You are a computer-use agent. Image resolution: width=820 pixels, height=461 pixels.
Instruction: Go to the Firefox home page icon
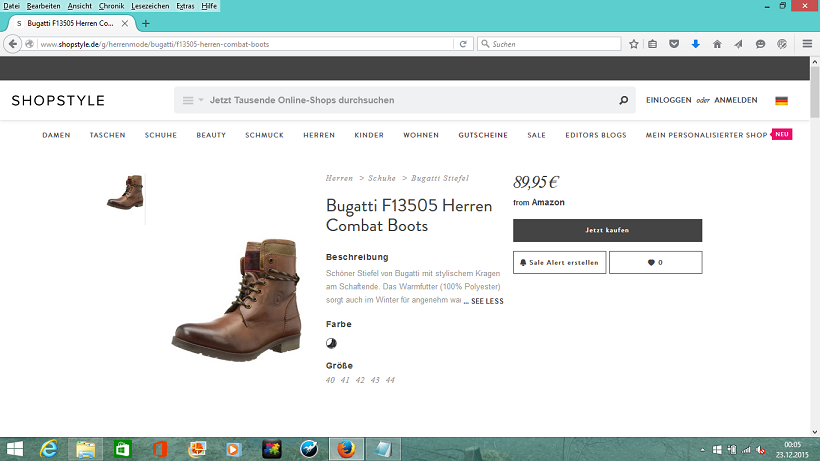pos(717,44)
